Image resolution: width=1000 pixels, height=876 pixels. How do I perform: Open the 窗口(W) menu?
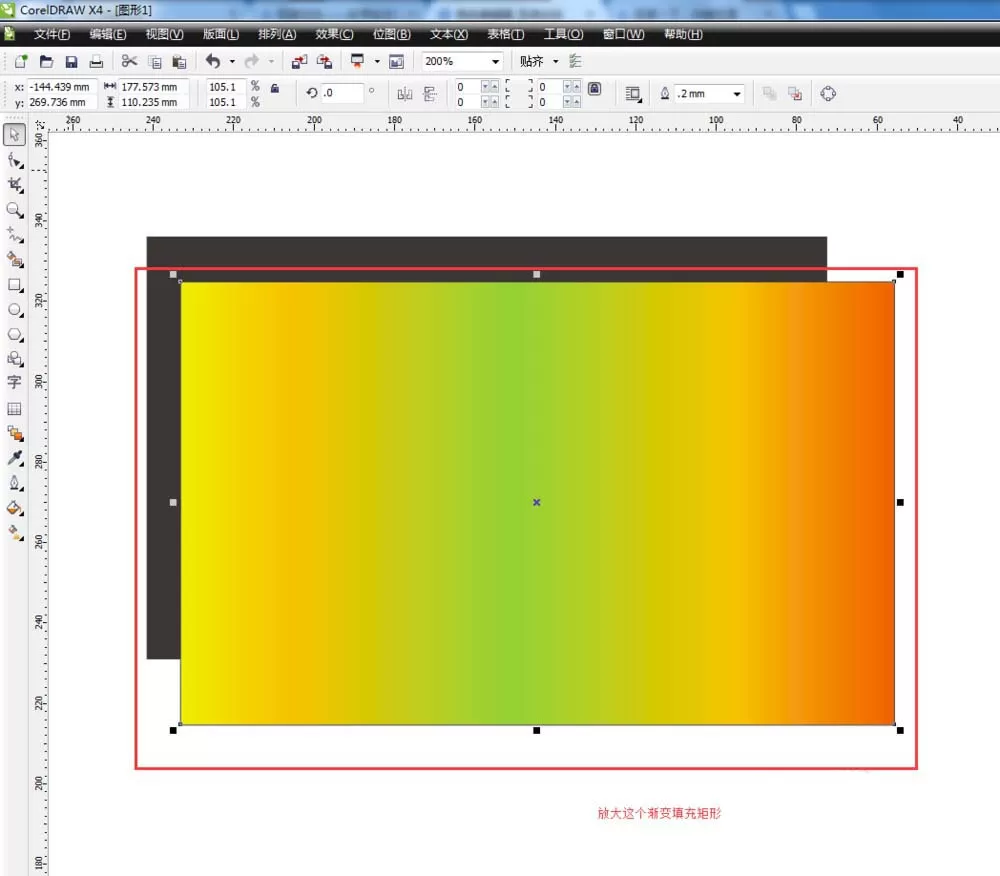point(624,34)
